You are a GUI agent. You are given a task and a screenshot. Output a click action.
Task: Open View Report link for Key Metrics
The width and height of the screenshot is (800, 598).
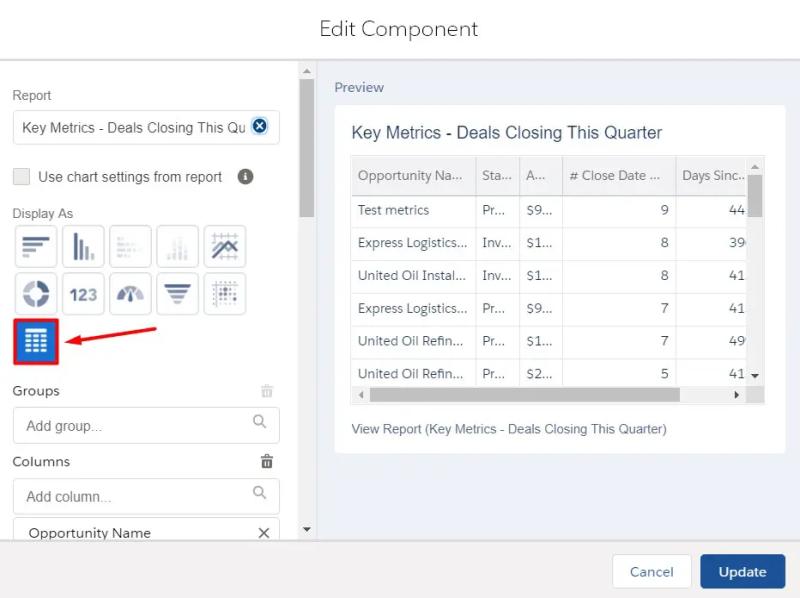[x=508, y=429]
